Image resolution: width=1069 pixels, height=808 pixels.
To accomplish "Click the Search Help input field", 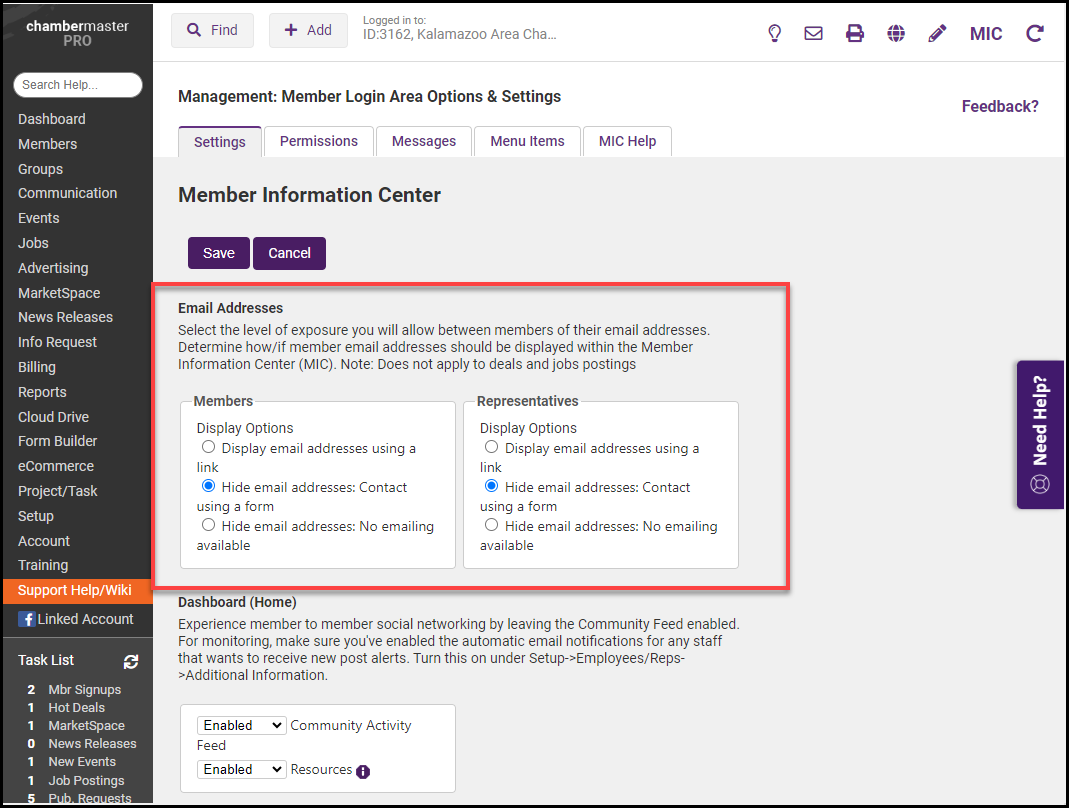I will point(78,85).
